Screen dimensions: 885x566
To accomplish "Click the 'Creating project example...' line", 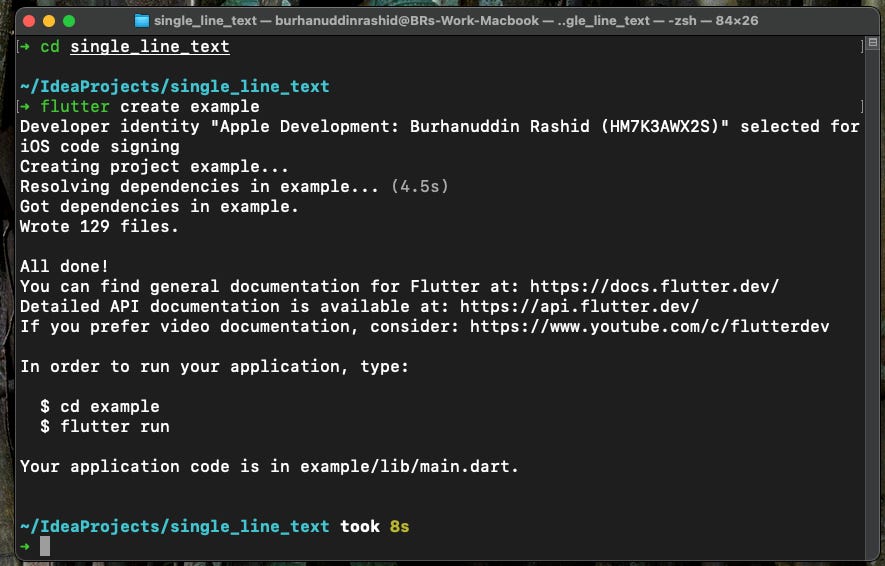I will click(x=154, y=166).
